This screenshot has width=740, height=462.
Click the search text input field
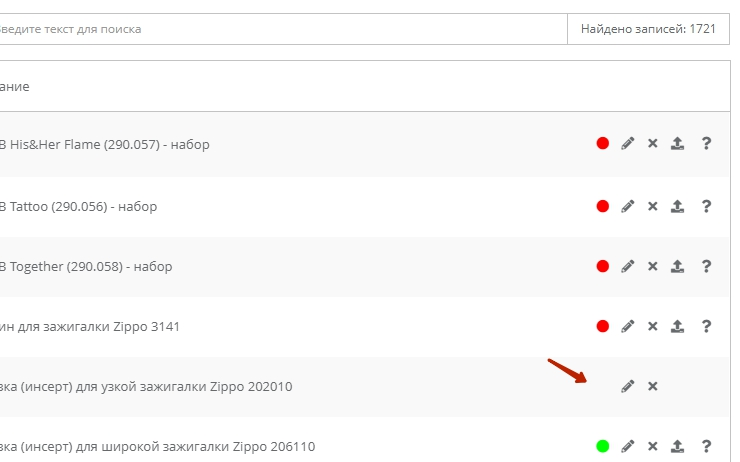click(x=280, y=29)
